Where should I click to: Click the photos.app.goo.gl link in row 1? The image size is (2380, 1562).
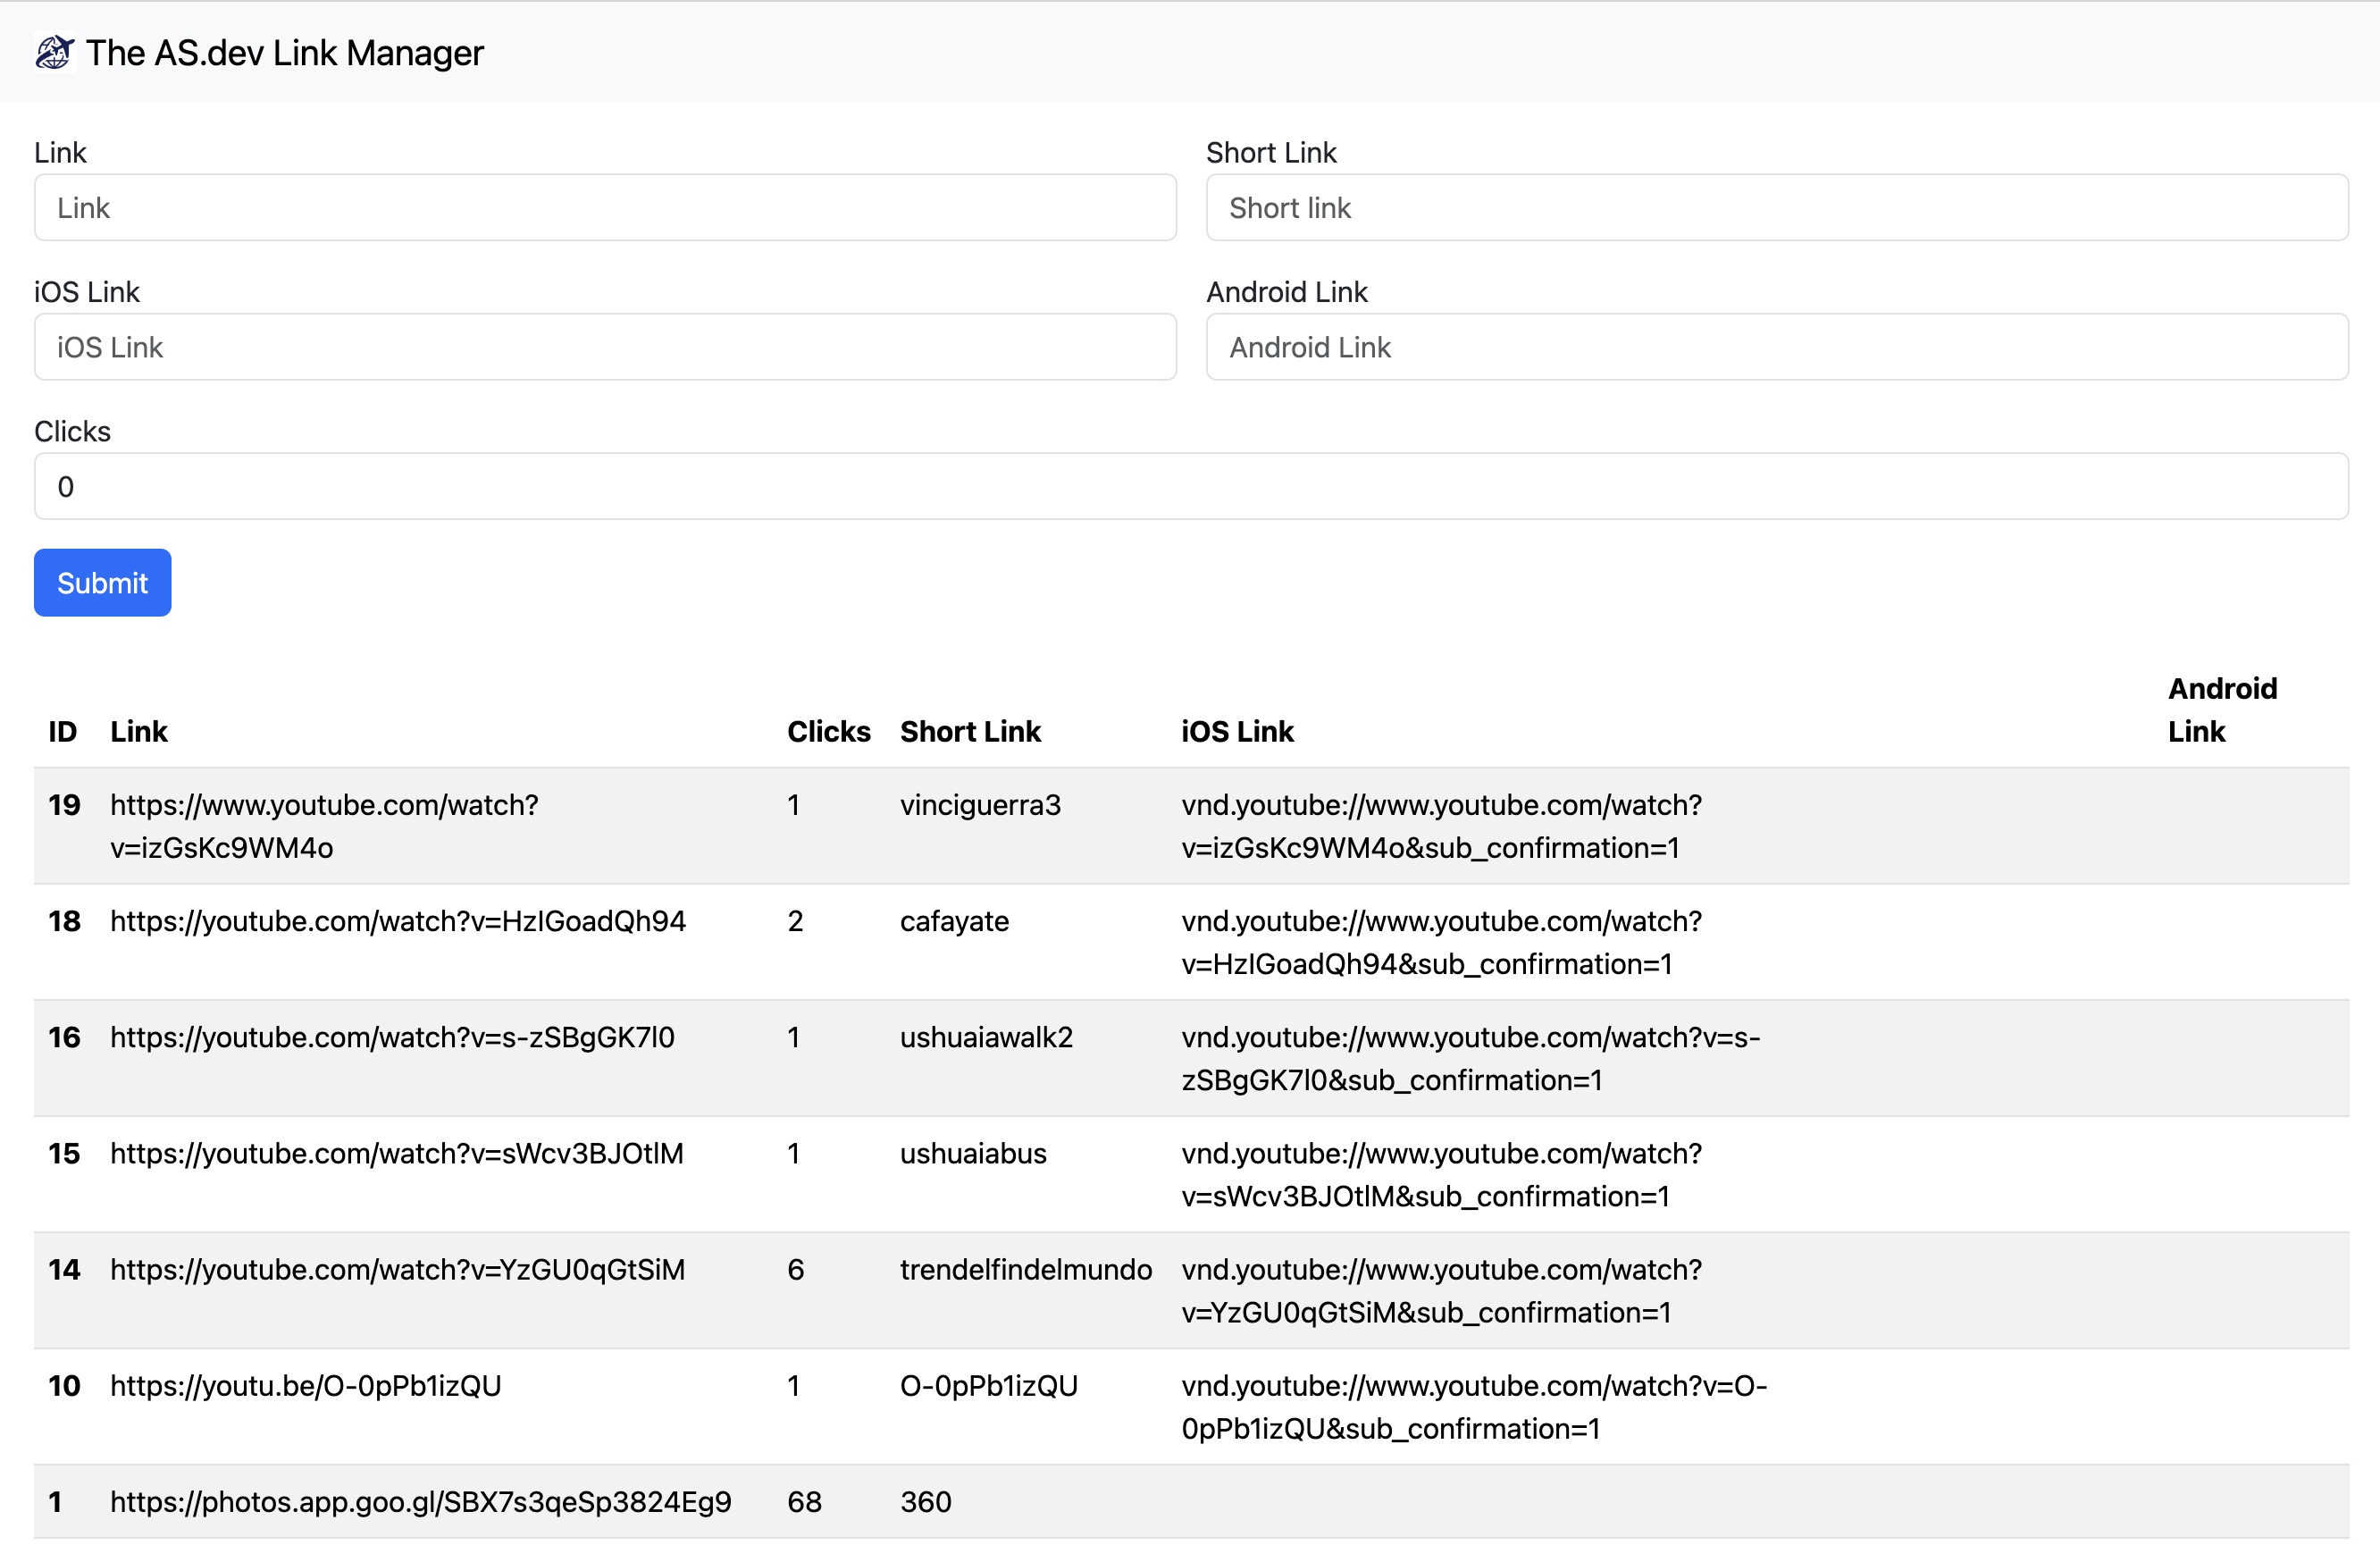click(420, 1501)
